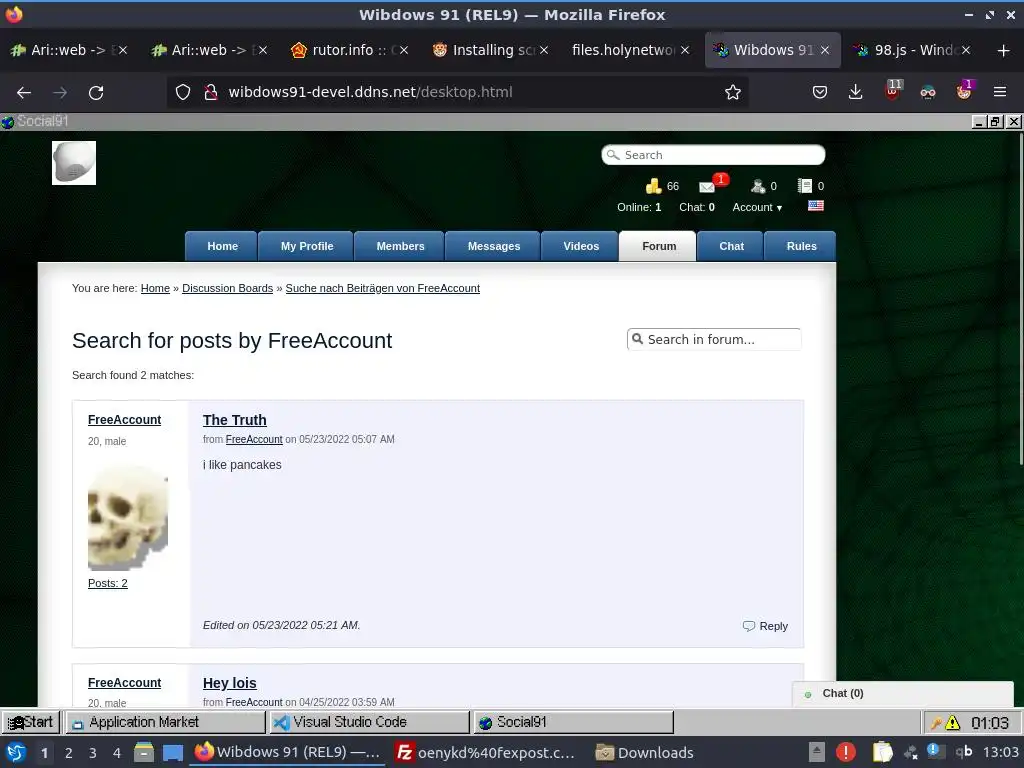Open the Rules navigation tab

point(801,246)
